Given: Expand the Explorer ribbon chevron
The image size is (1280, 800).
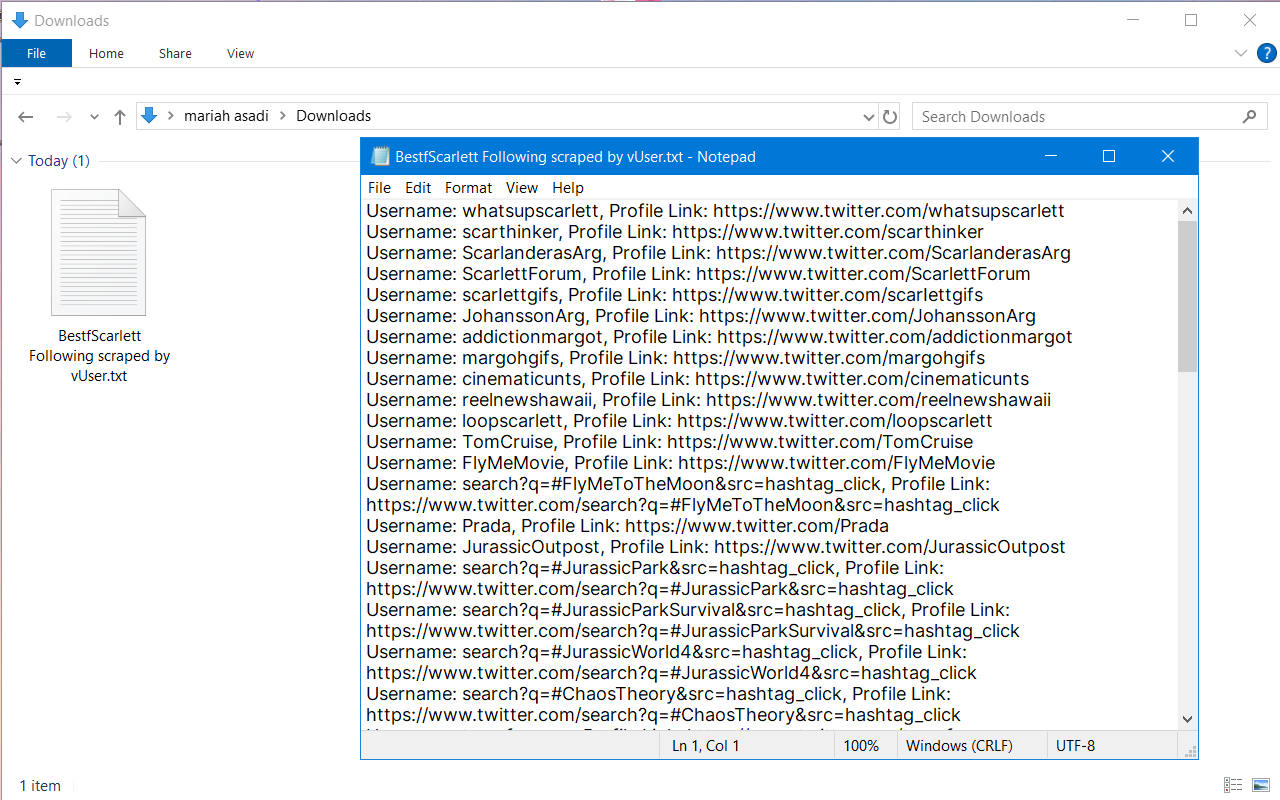Looking at the screenshot, I should [1240, 53].
